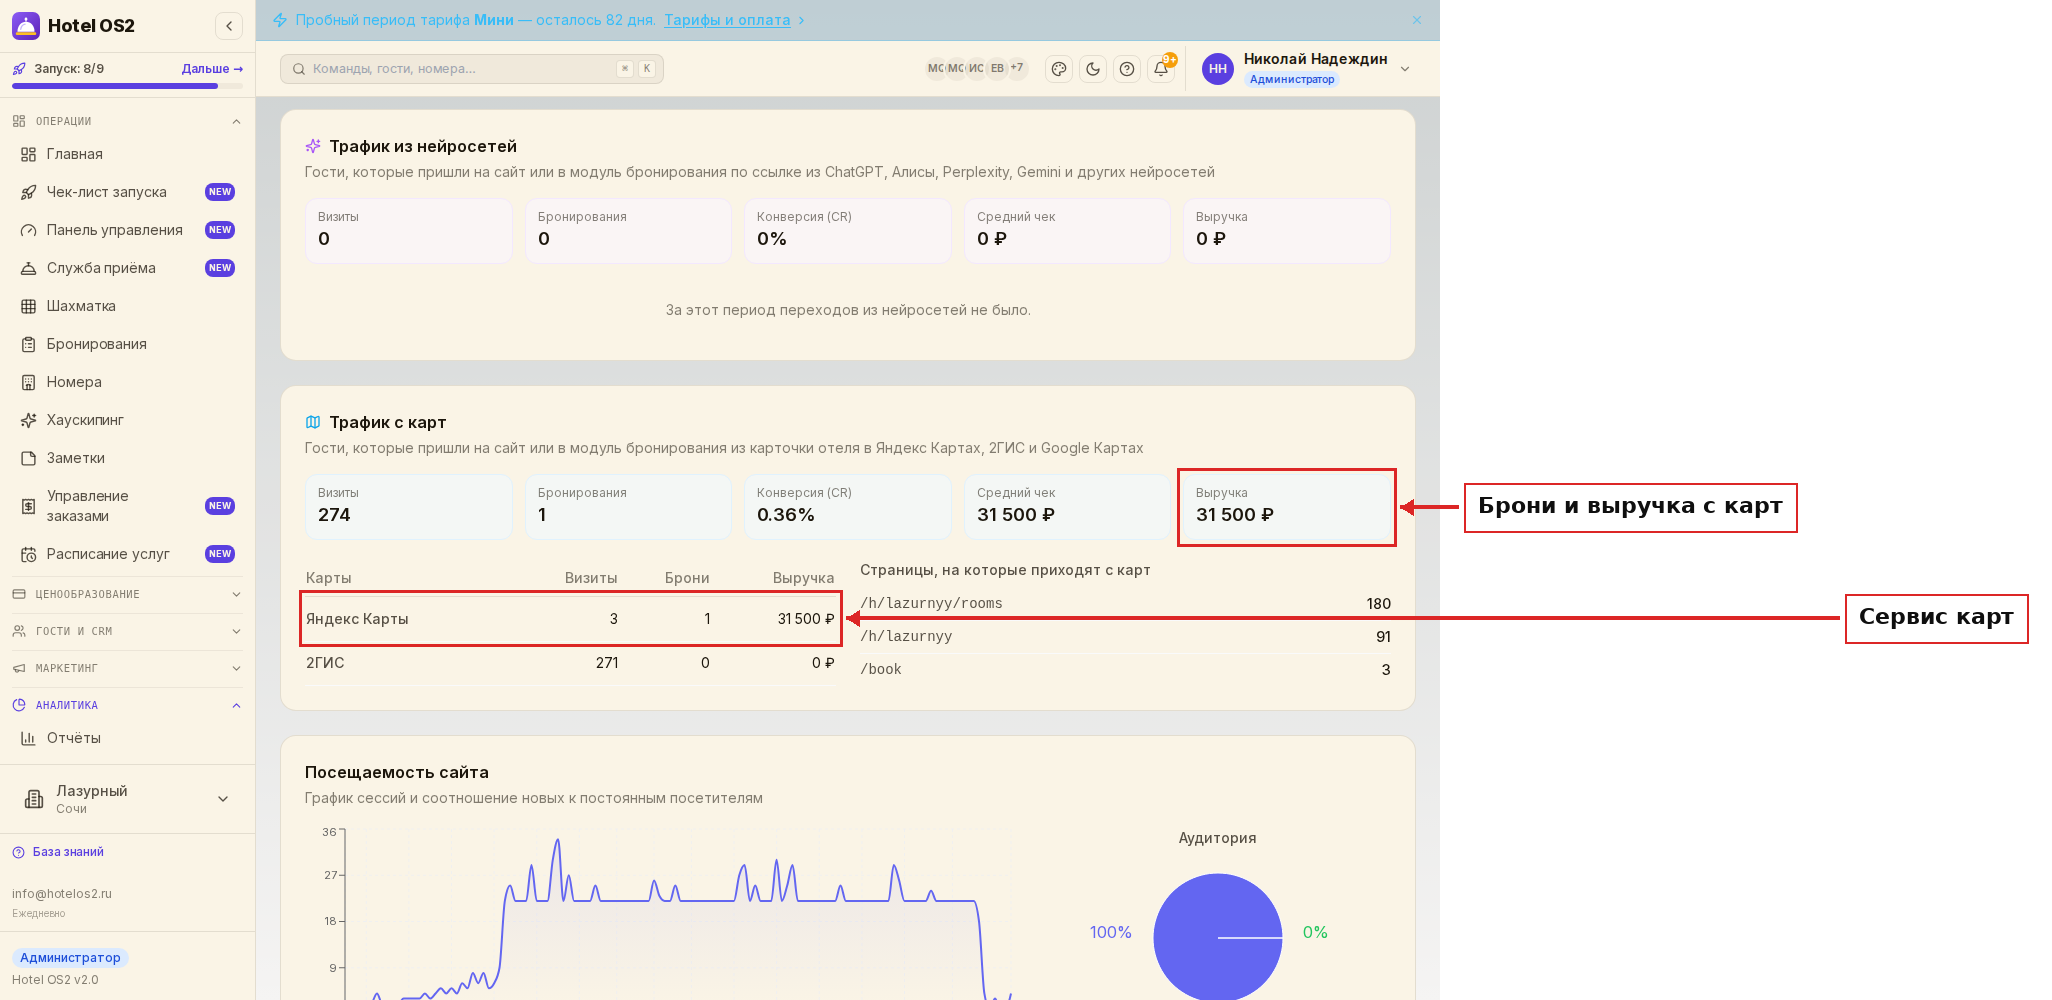
Task: Focus the command search field
Action: pos(472,69)
